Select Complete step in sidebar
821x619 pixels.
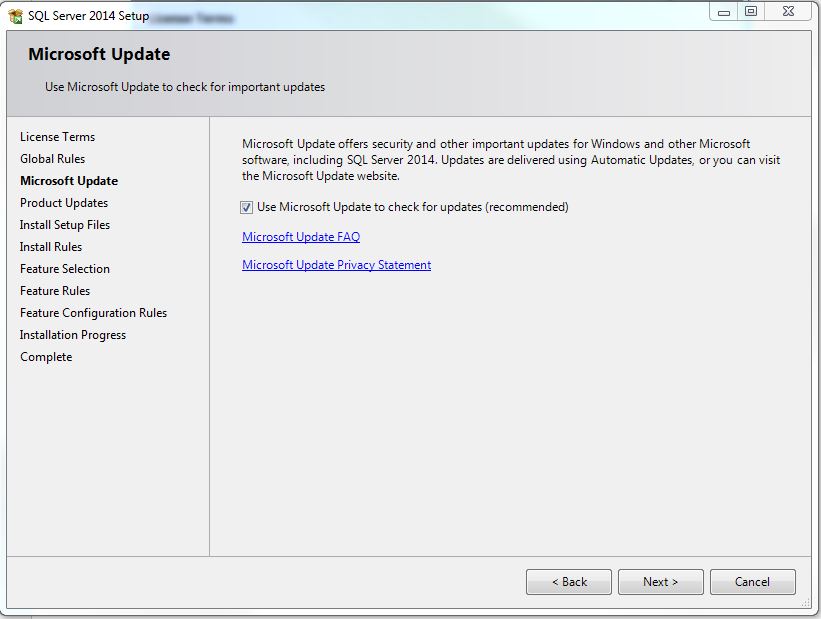46,357
